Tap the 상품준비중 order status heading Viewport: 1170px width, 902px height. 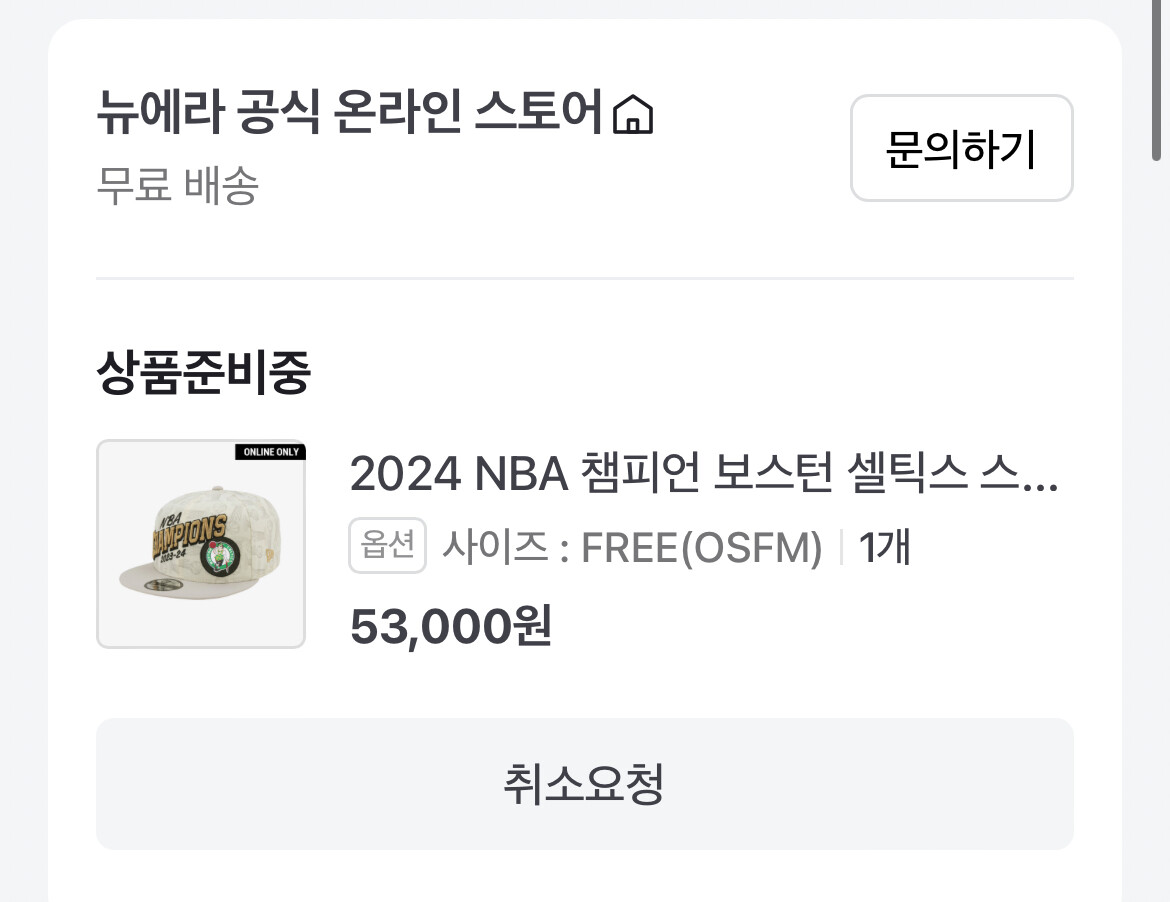click(x=203, y=373)
